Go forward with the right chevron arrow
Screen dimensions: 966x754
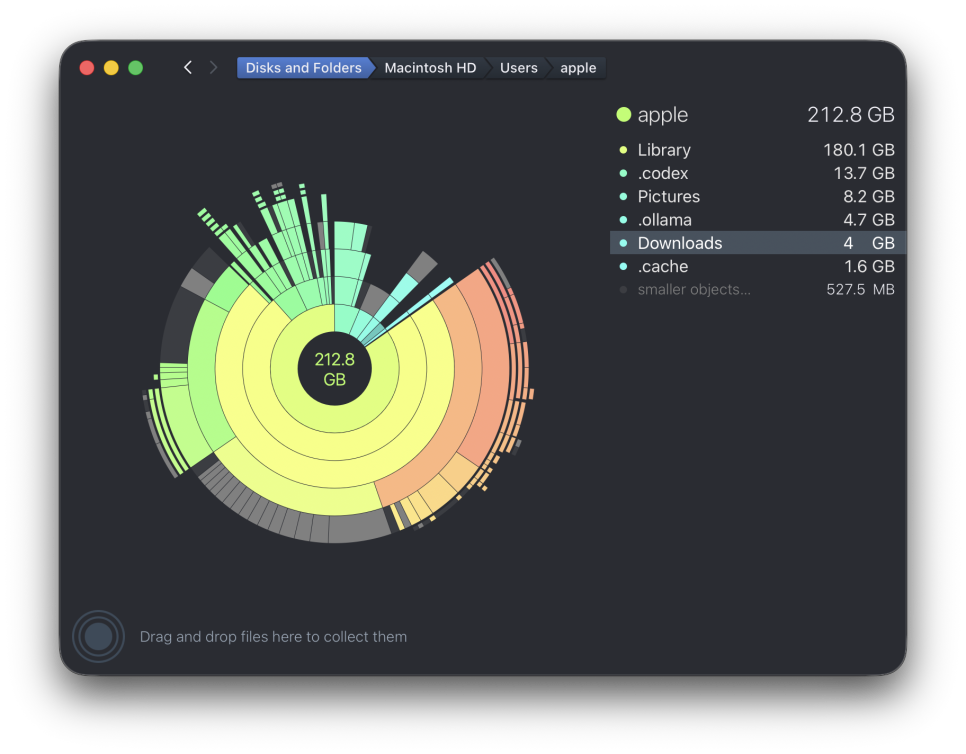click(213, 68)
